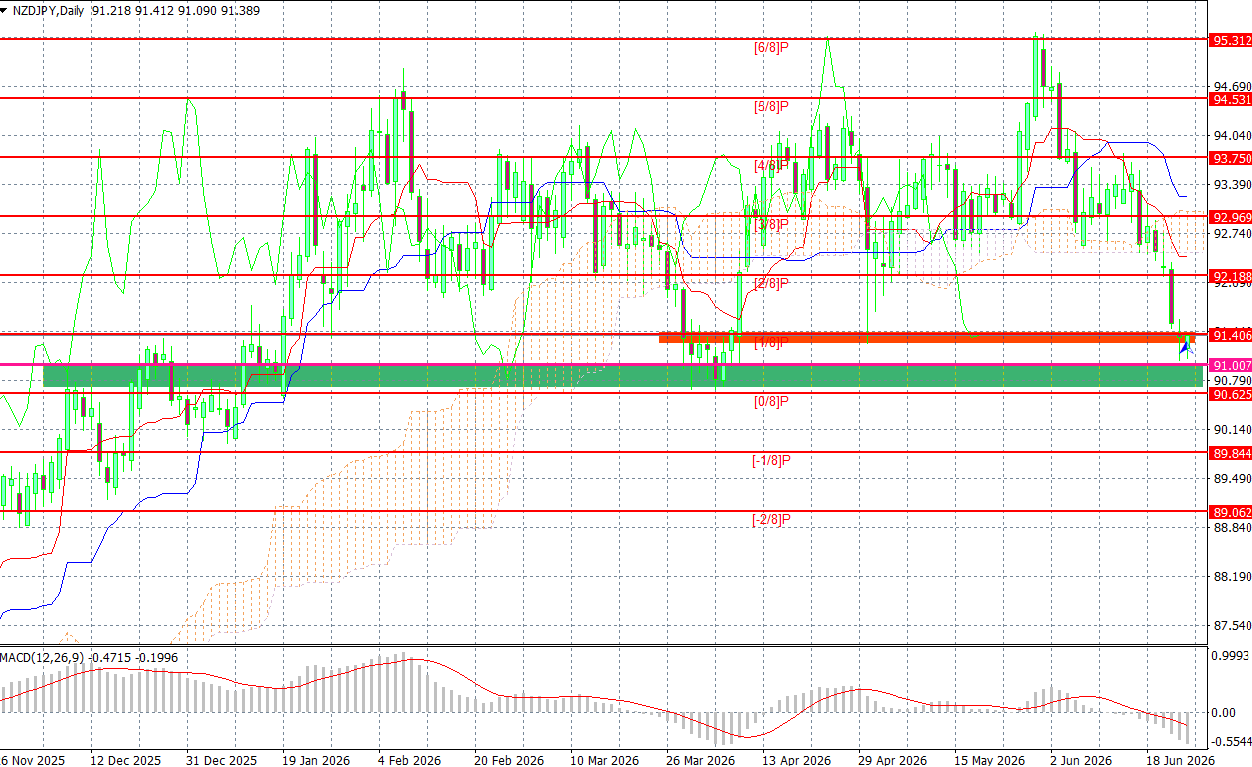Select the green support zone rectangle
Screen dimensions: 1252x767
pos(623,375)
